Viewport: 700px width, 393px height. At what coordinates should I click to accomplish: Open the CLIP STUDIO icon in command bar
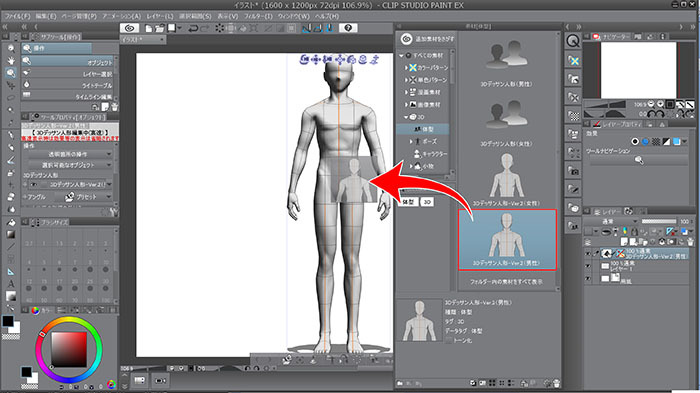coord(130,28)
